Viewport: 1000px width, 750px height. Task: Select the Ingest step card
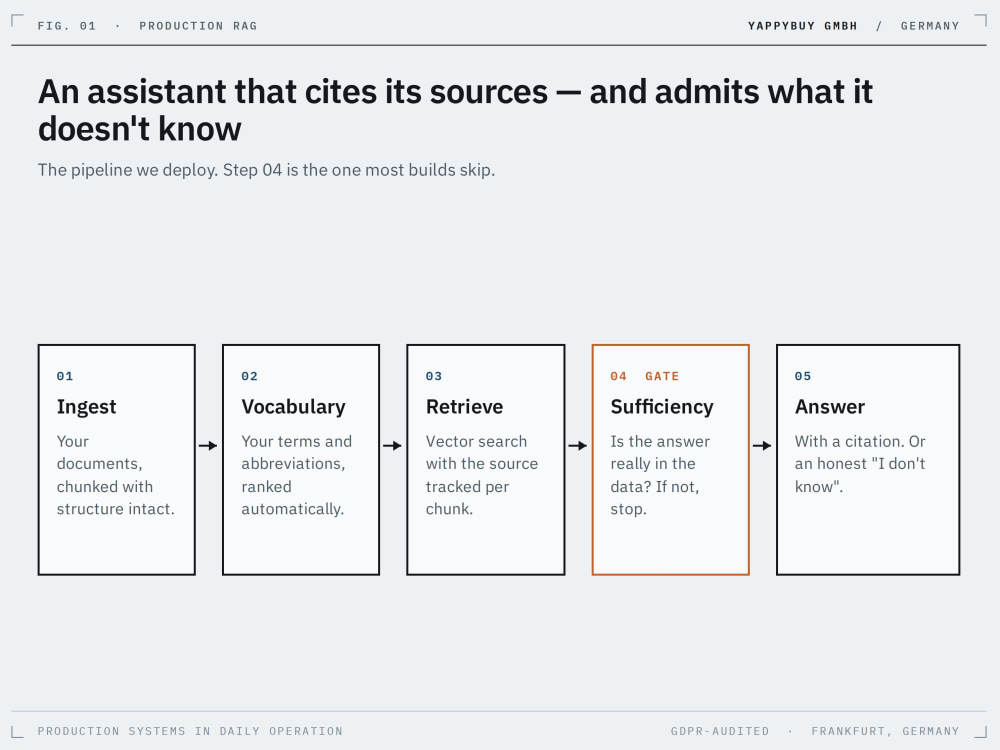tap(117, 460)
